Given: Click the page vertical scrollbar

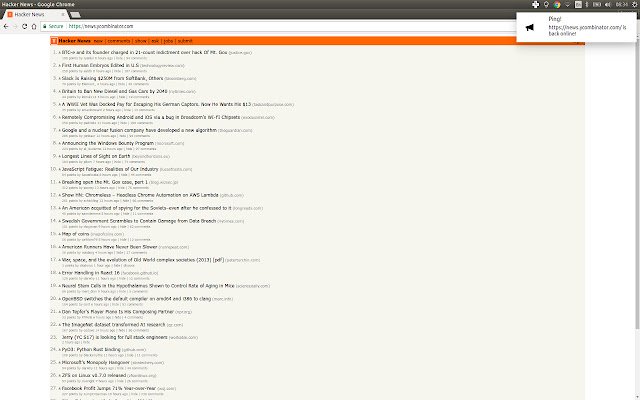Looking at the screenshot, I should [638, 184].
